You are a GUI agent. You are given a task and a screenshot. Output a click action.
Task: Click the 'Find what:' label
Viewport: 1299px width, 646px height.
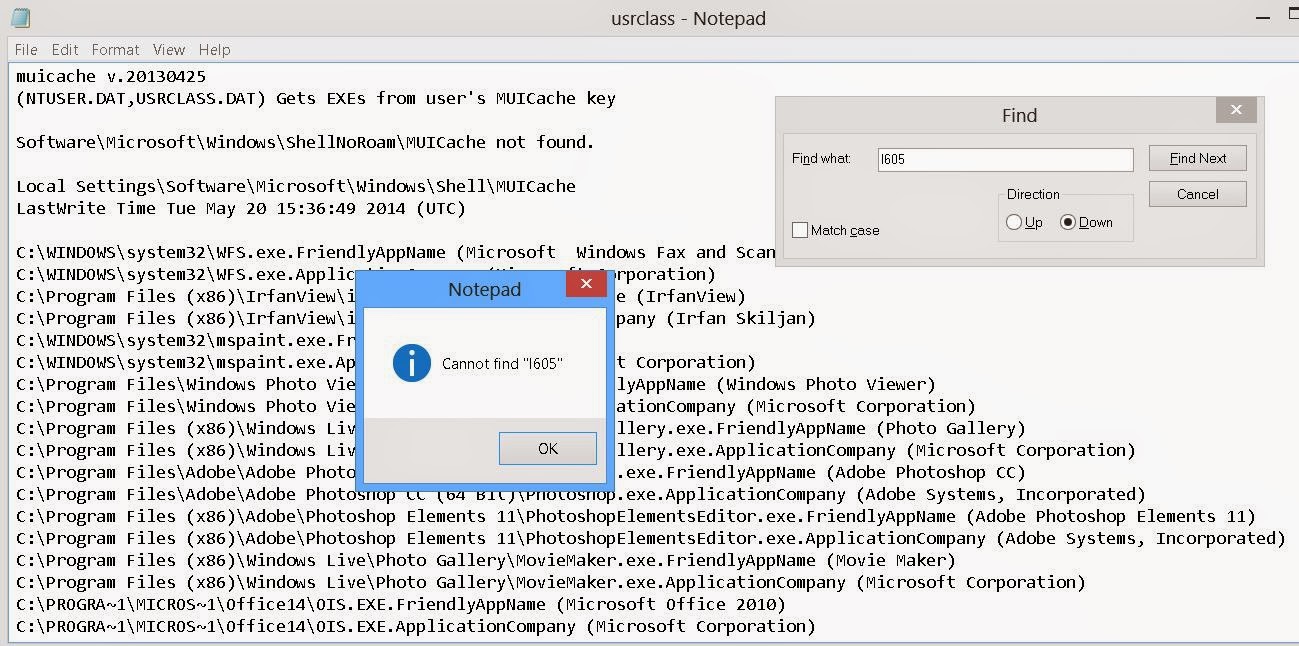[821, 158]
